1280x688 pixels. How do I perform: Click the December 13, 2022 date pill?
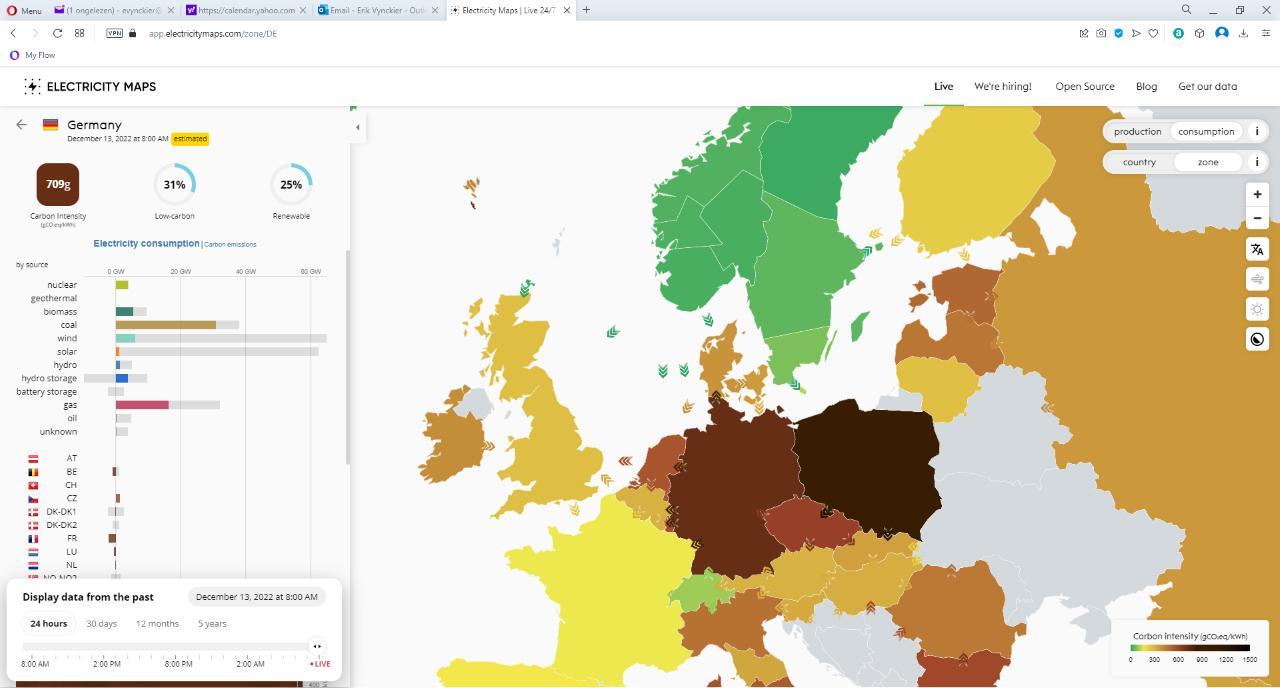[x=257, y=597]
